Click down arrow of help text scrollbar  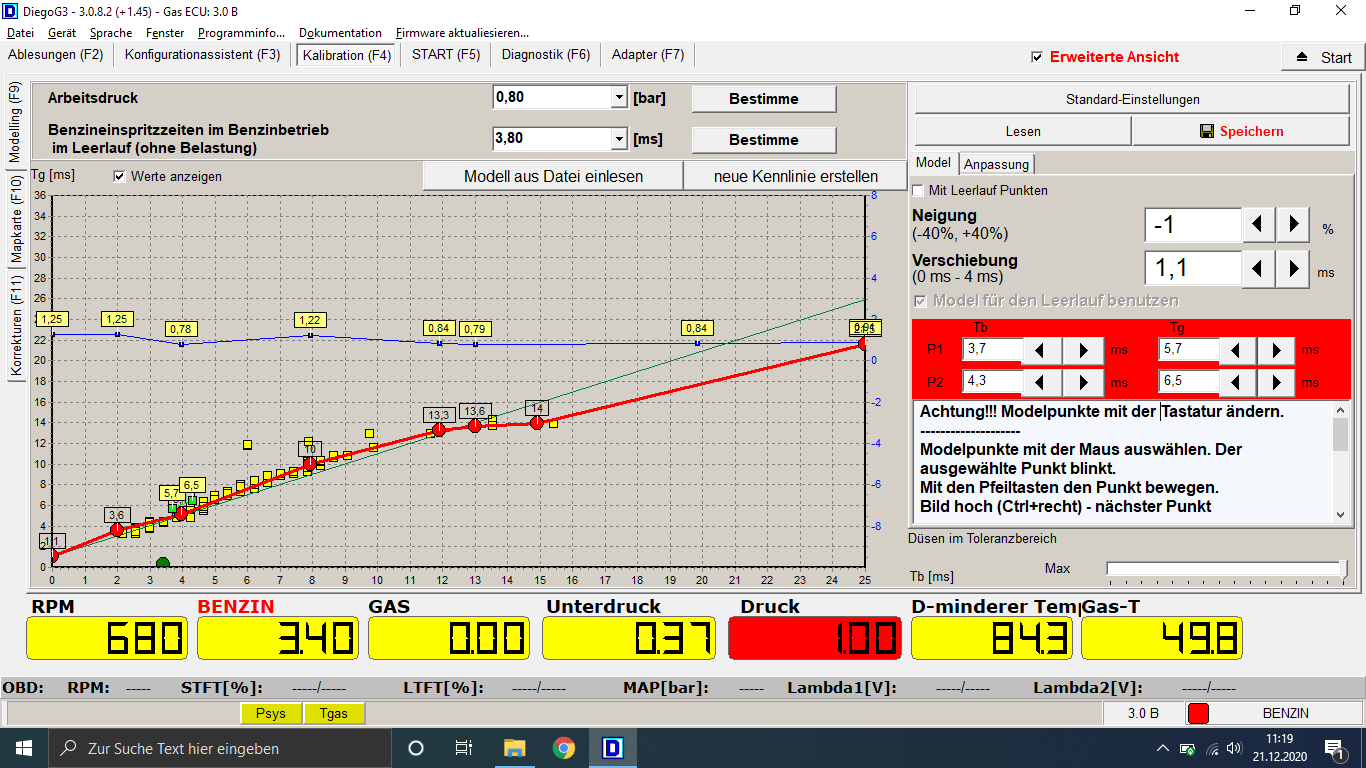[x=1340, y=514]
